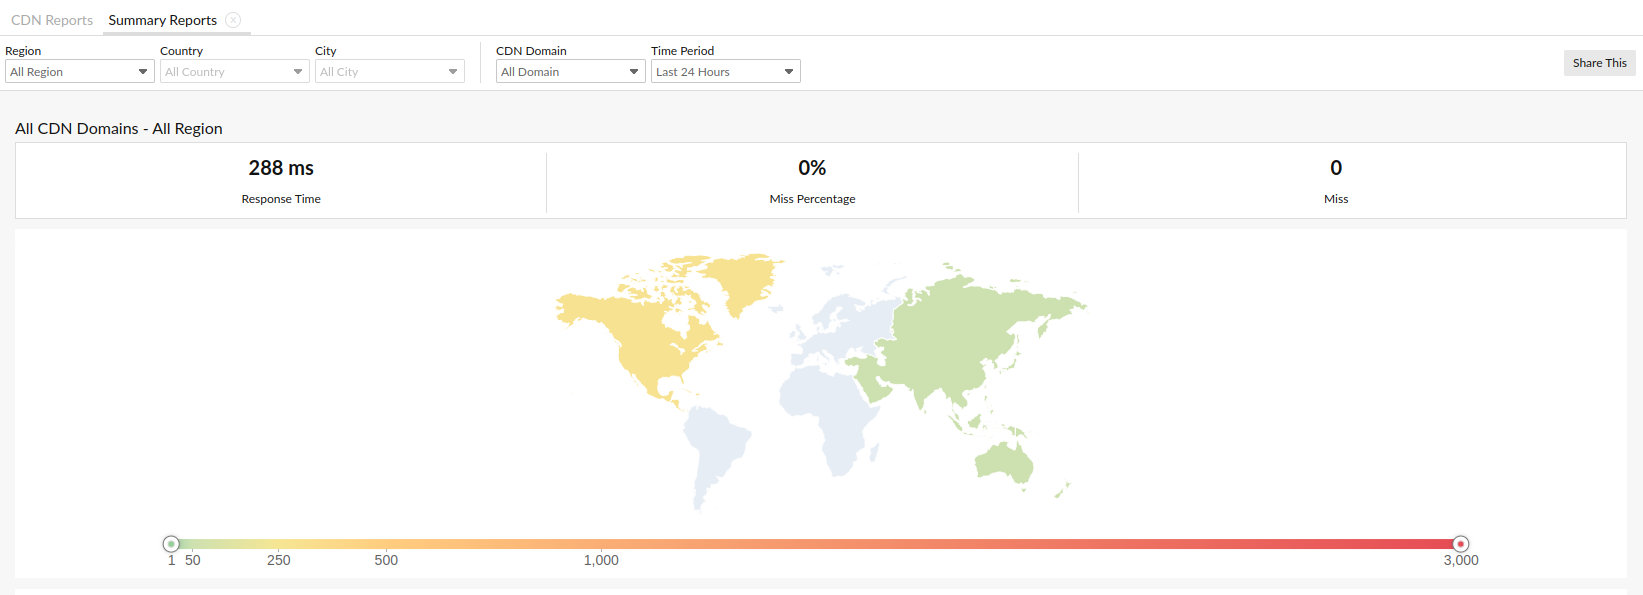The height and width of the screenshot is (595, 1643).
Task: Select the 0% Miss Percentage metric
Action: (812, 168)
